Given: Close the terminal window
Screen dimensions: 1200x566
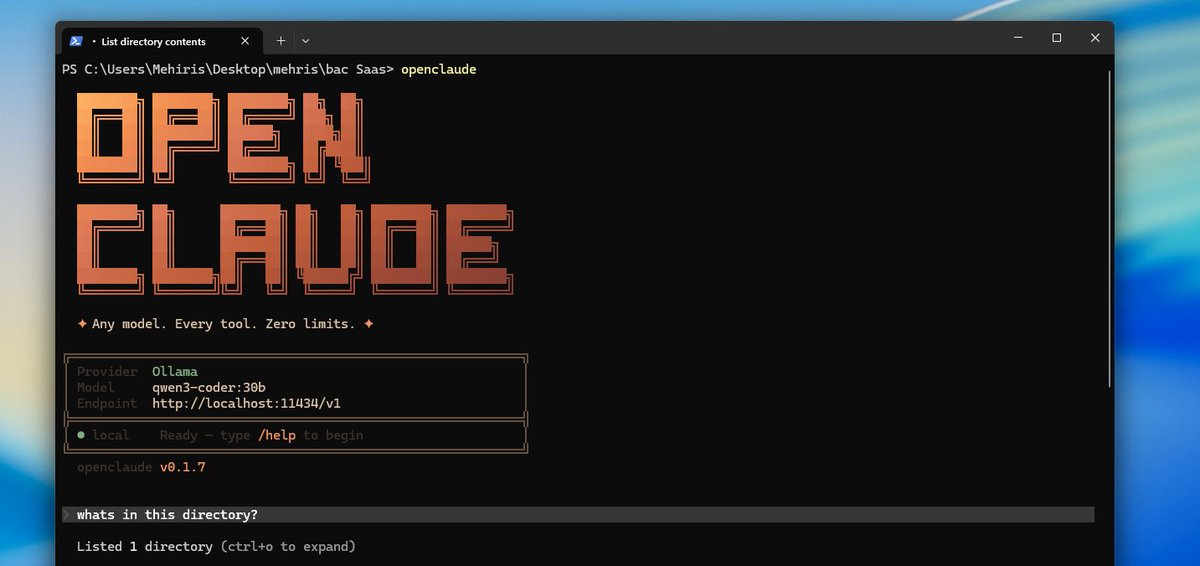Looking at the screenshot, I should (1096, 38).
